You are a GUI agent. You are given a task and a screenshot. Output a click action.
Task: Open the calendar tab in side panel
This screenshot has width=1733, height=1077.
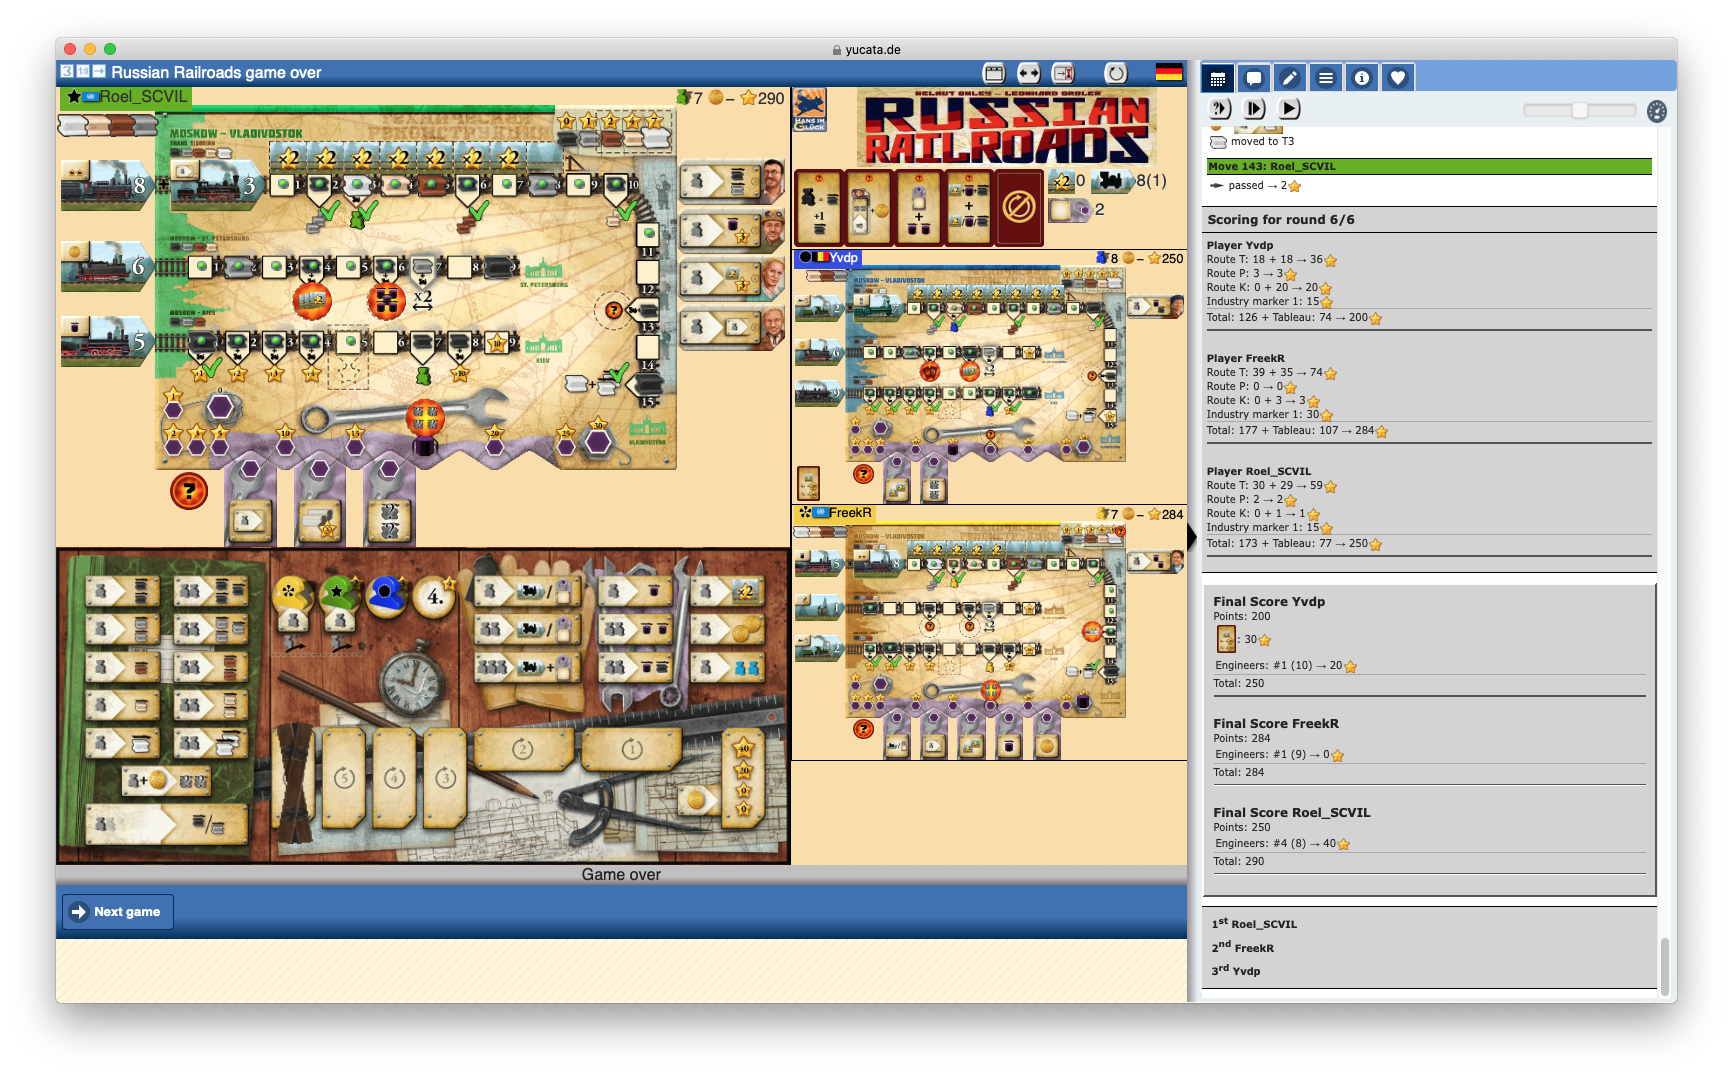pos(1217,78)
